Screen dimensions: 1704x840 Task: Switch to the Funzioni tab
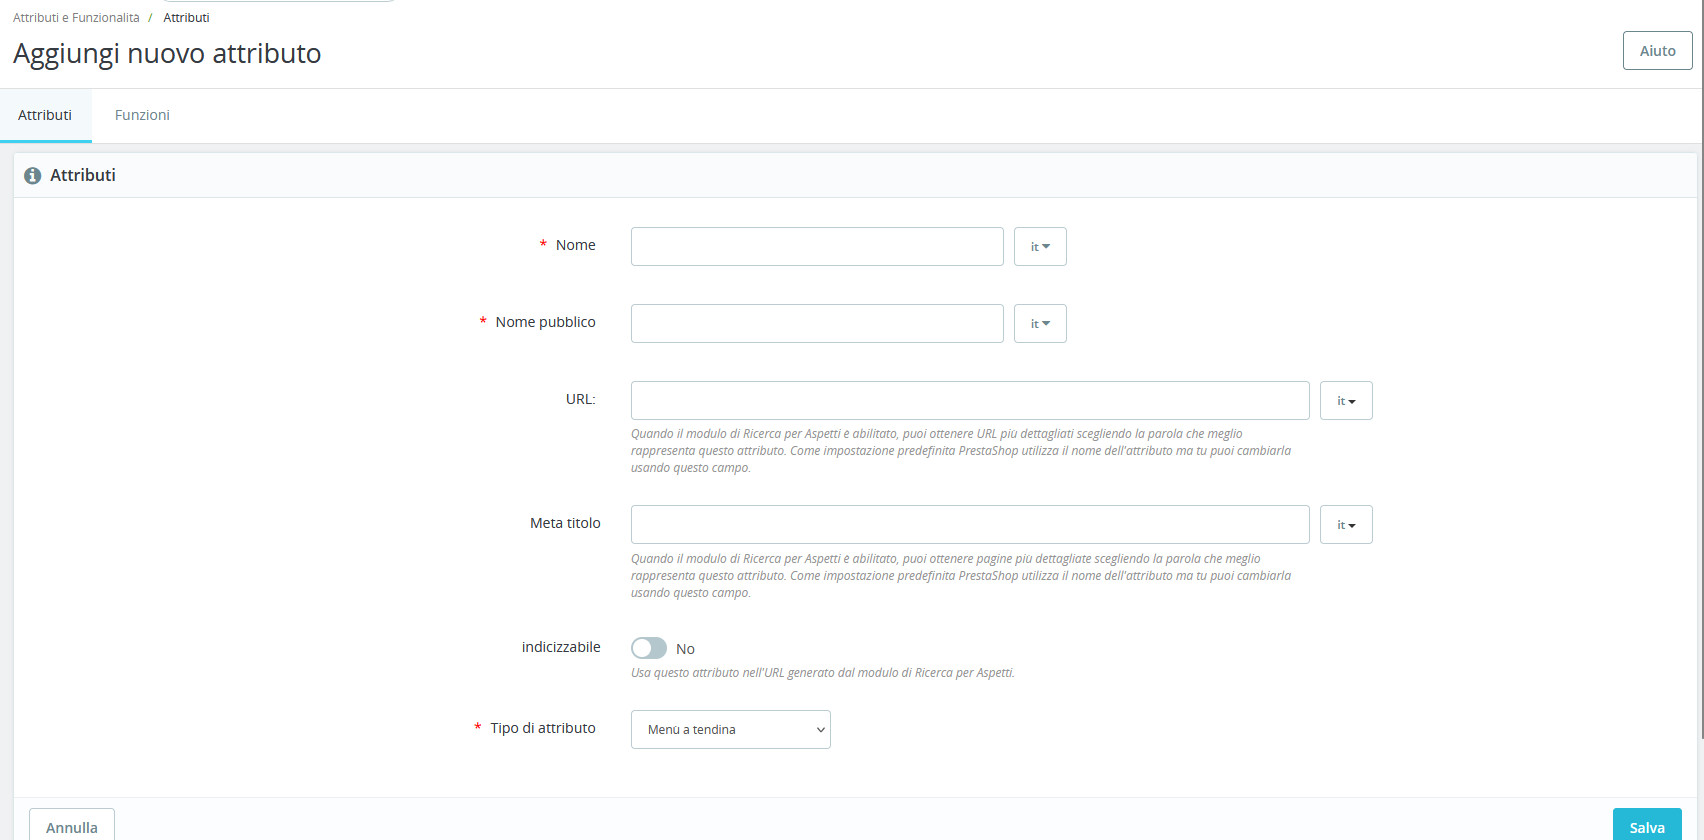click(142, 115)
